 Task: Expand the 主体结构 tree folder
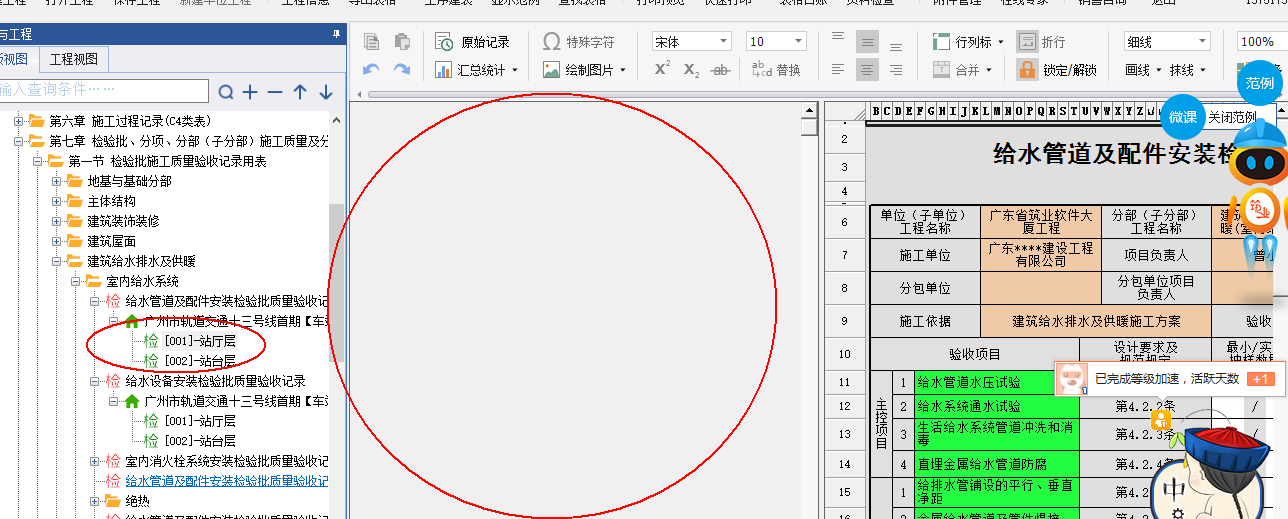pyautogui.click(x=57, y=201)
